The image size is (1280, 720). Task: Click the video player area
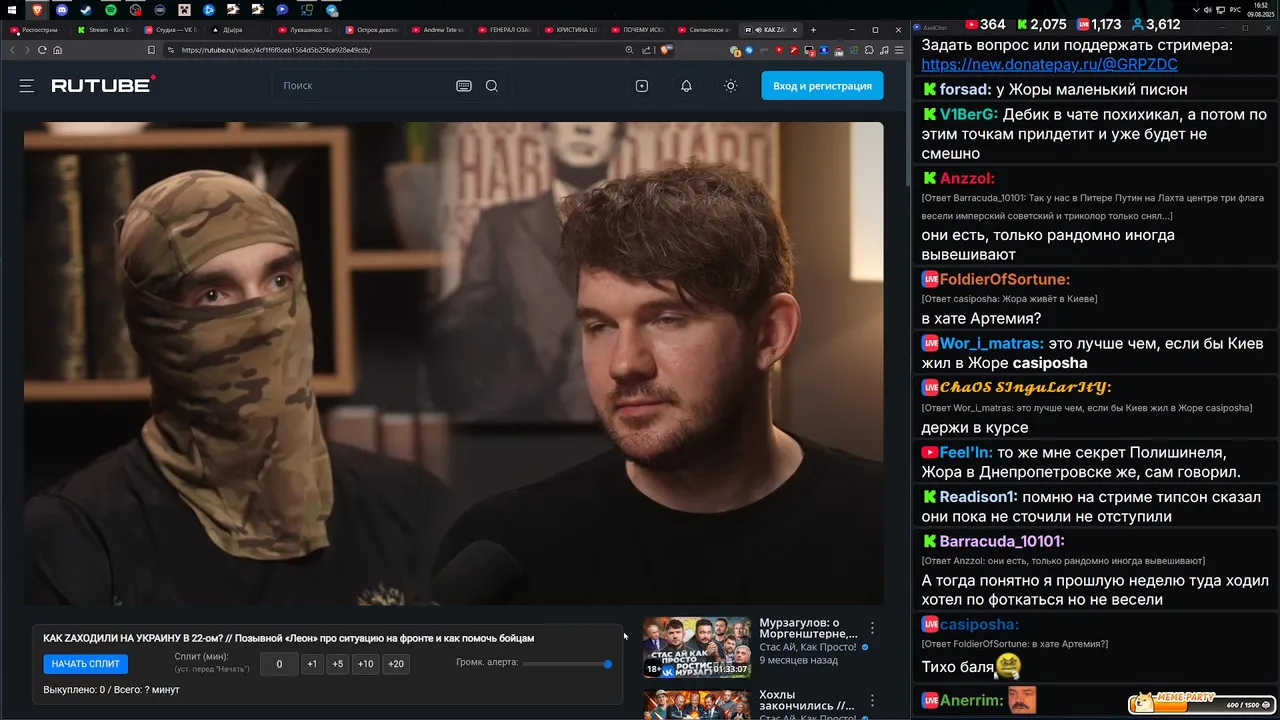(x=453, y=363)
